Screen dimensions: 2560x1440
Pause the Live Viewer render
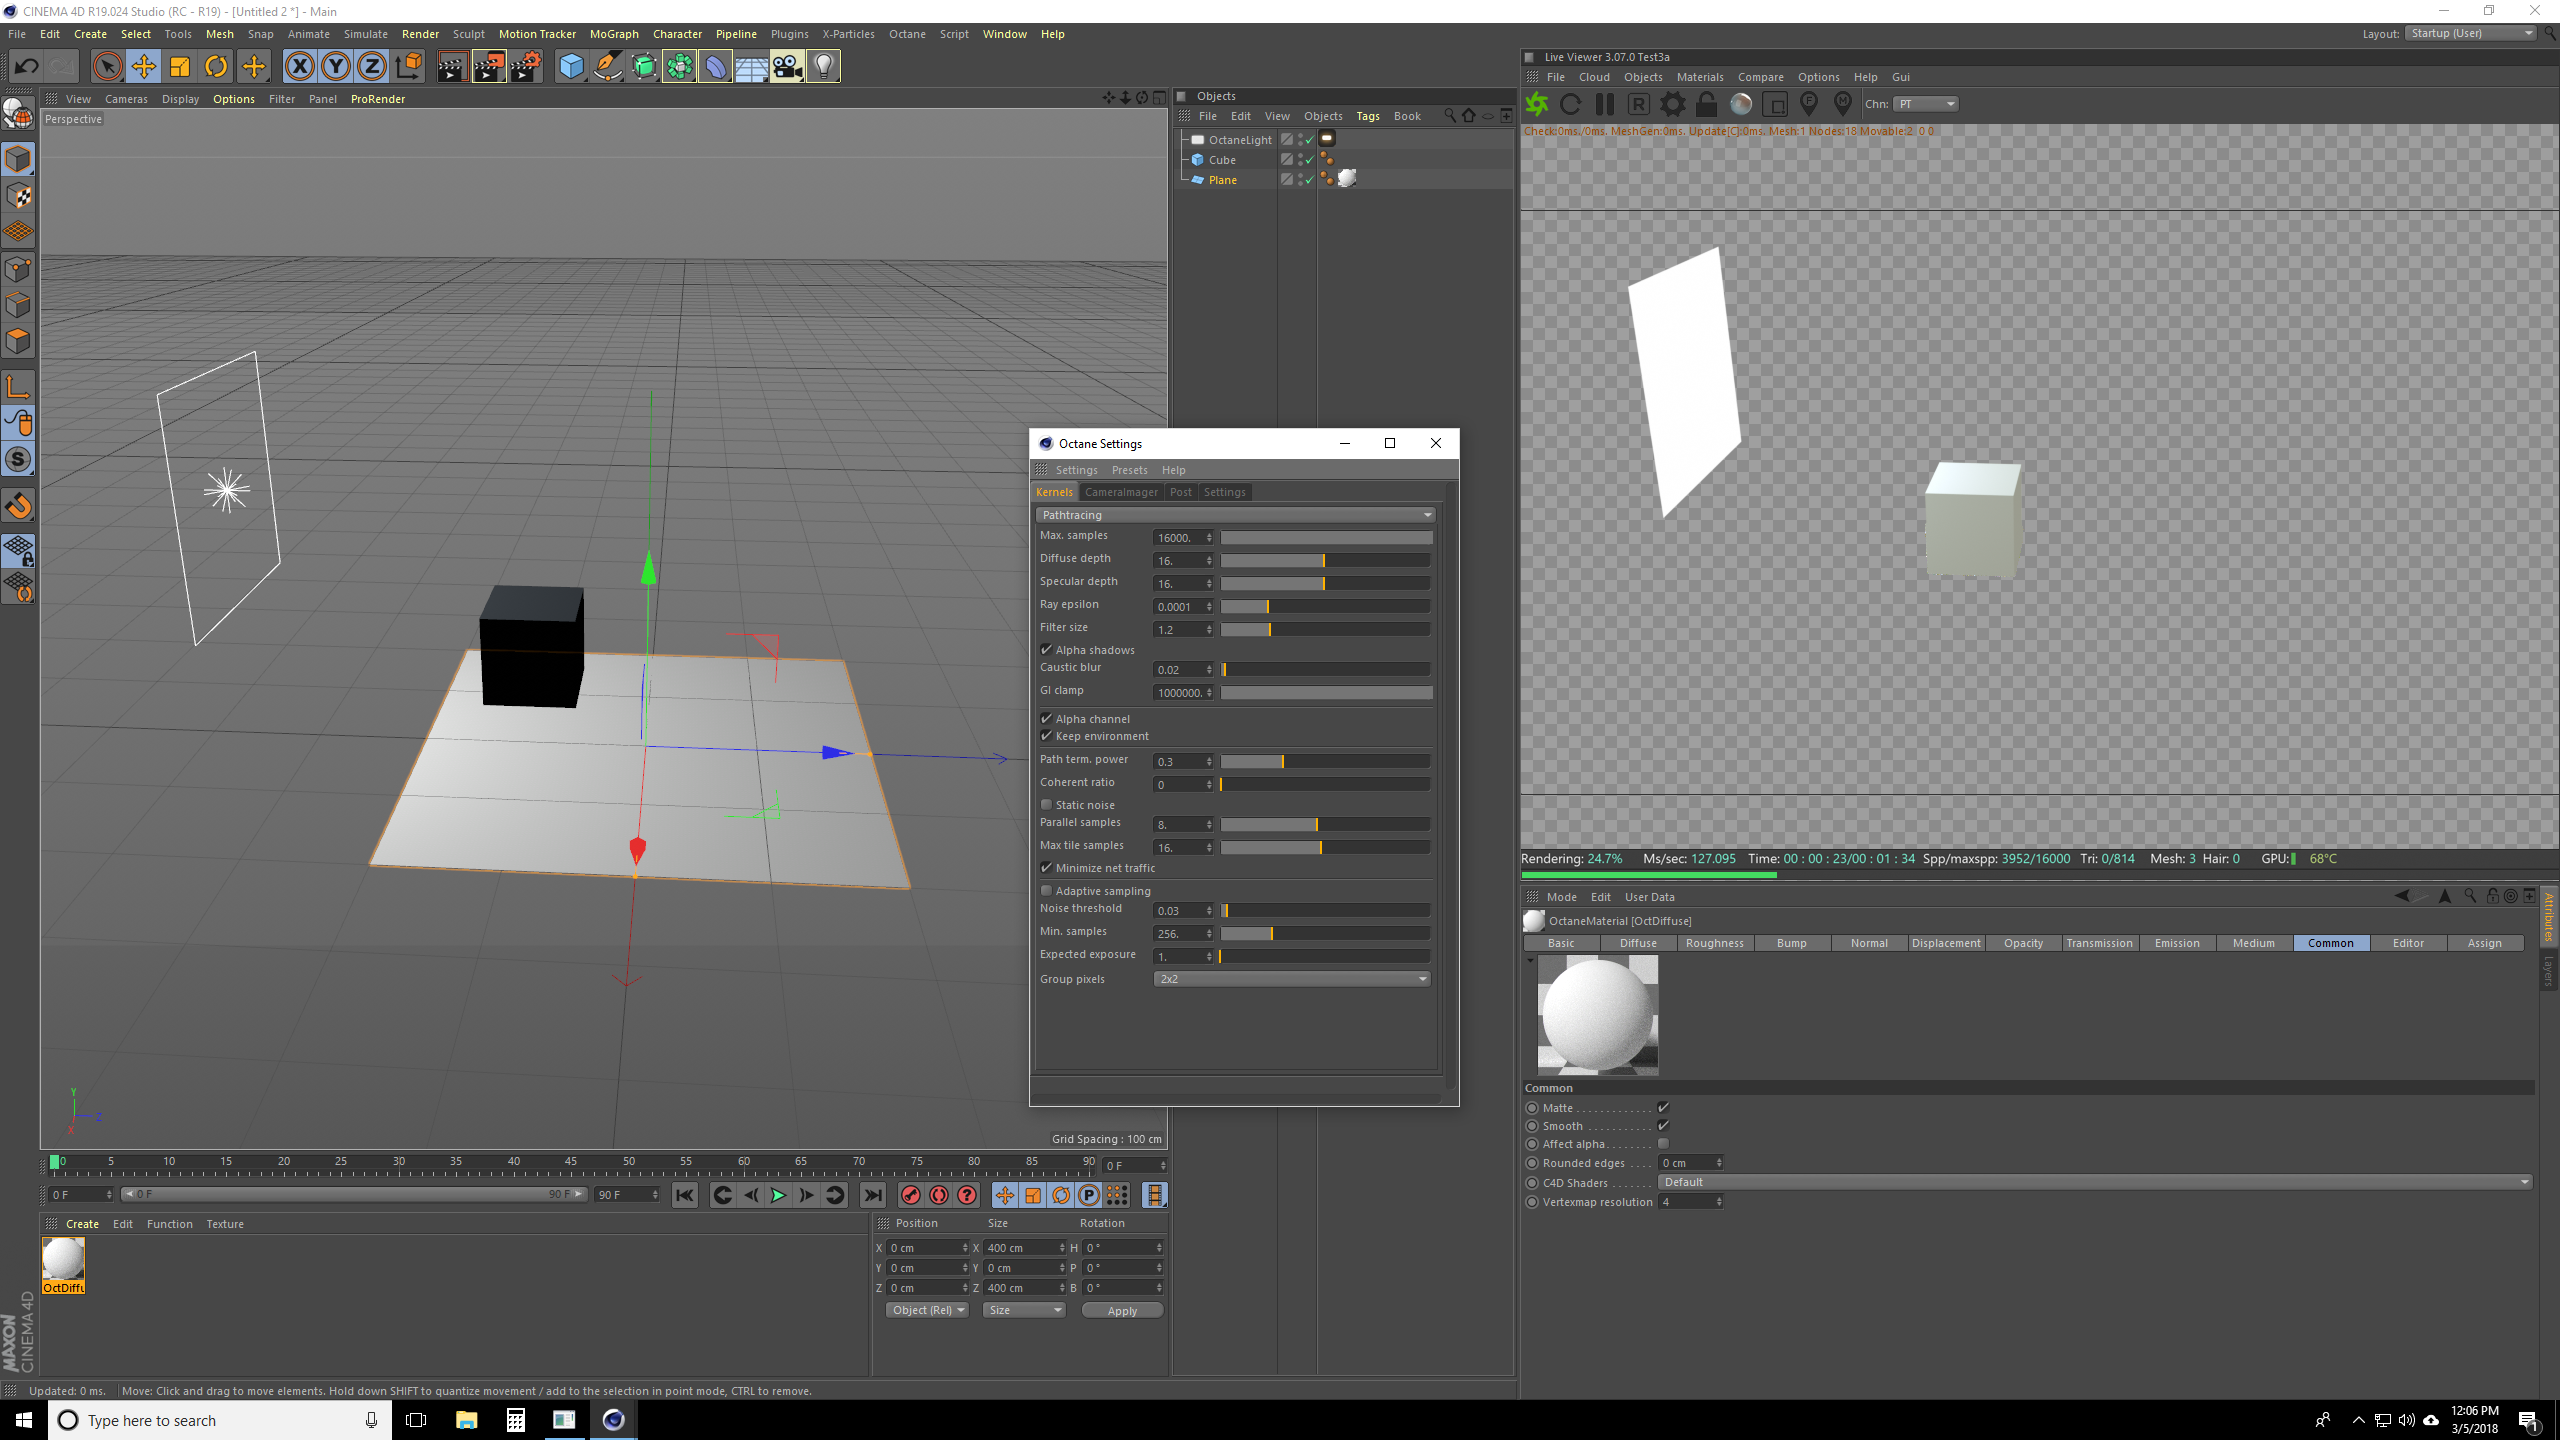coord(1605,104)
